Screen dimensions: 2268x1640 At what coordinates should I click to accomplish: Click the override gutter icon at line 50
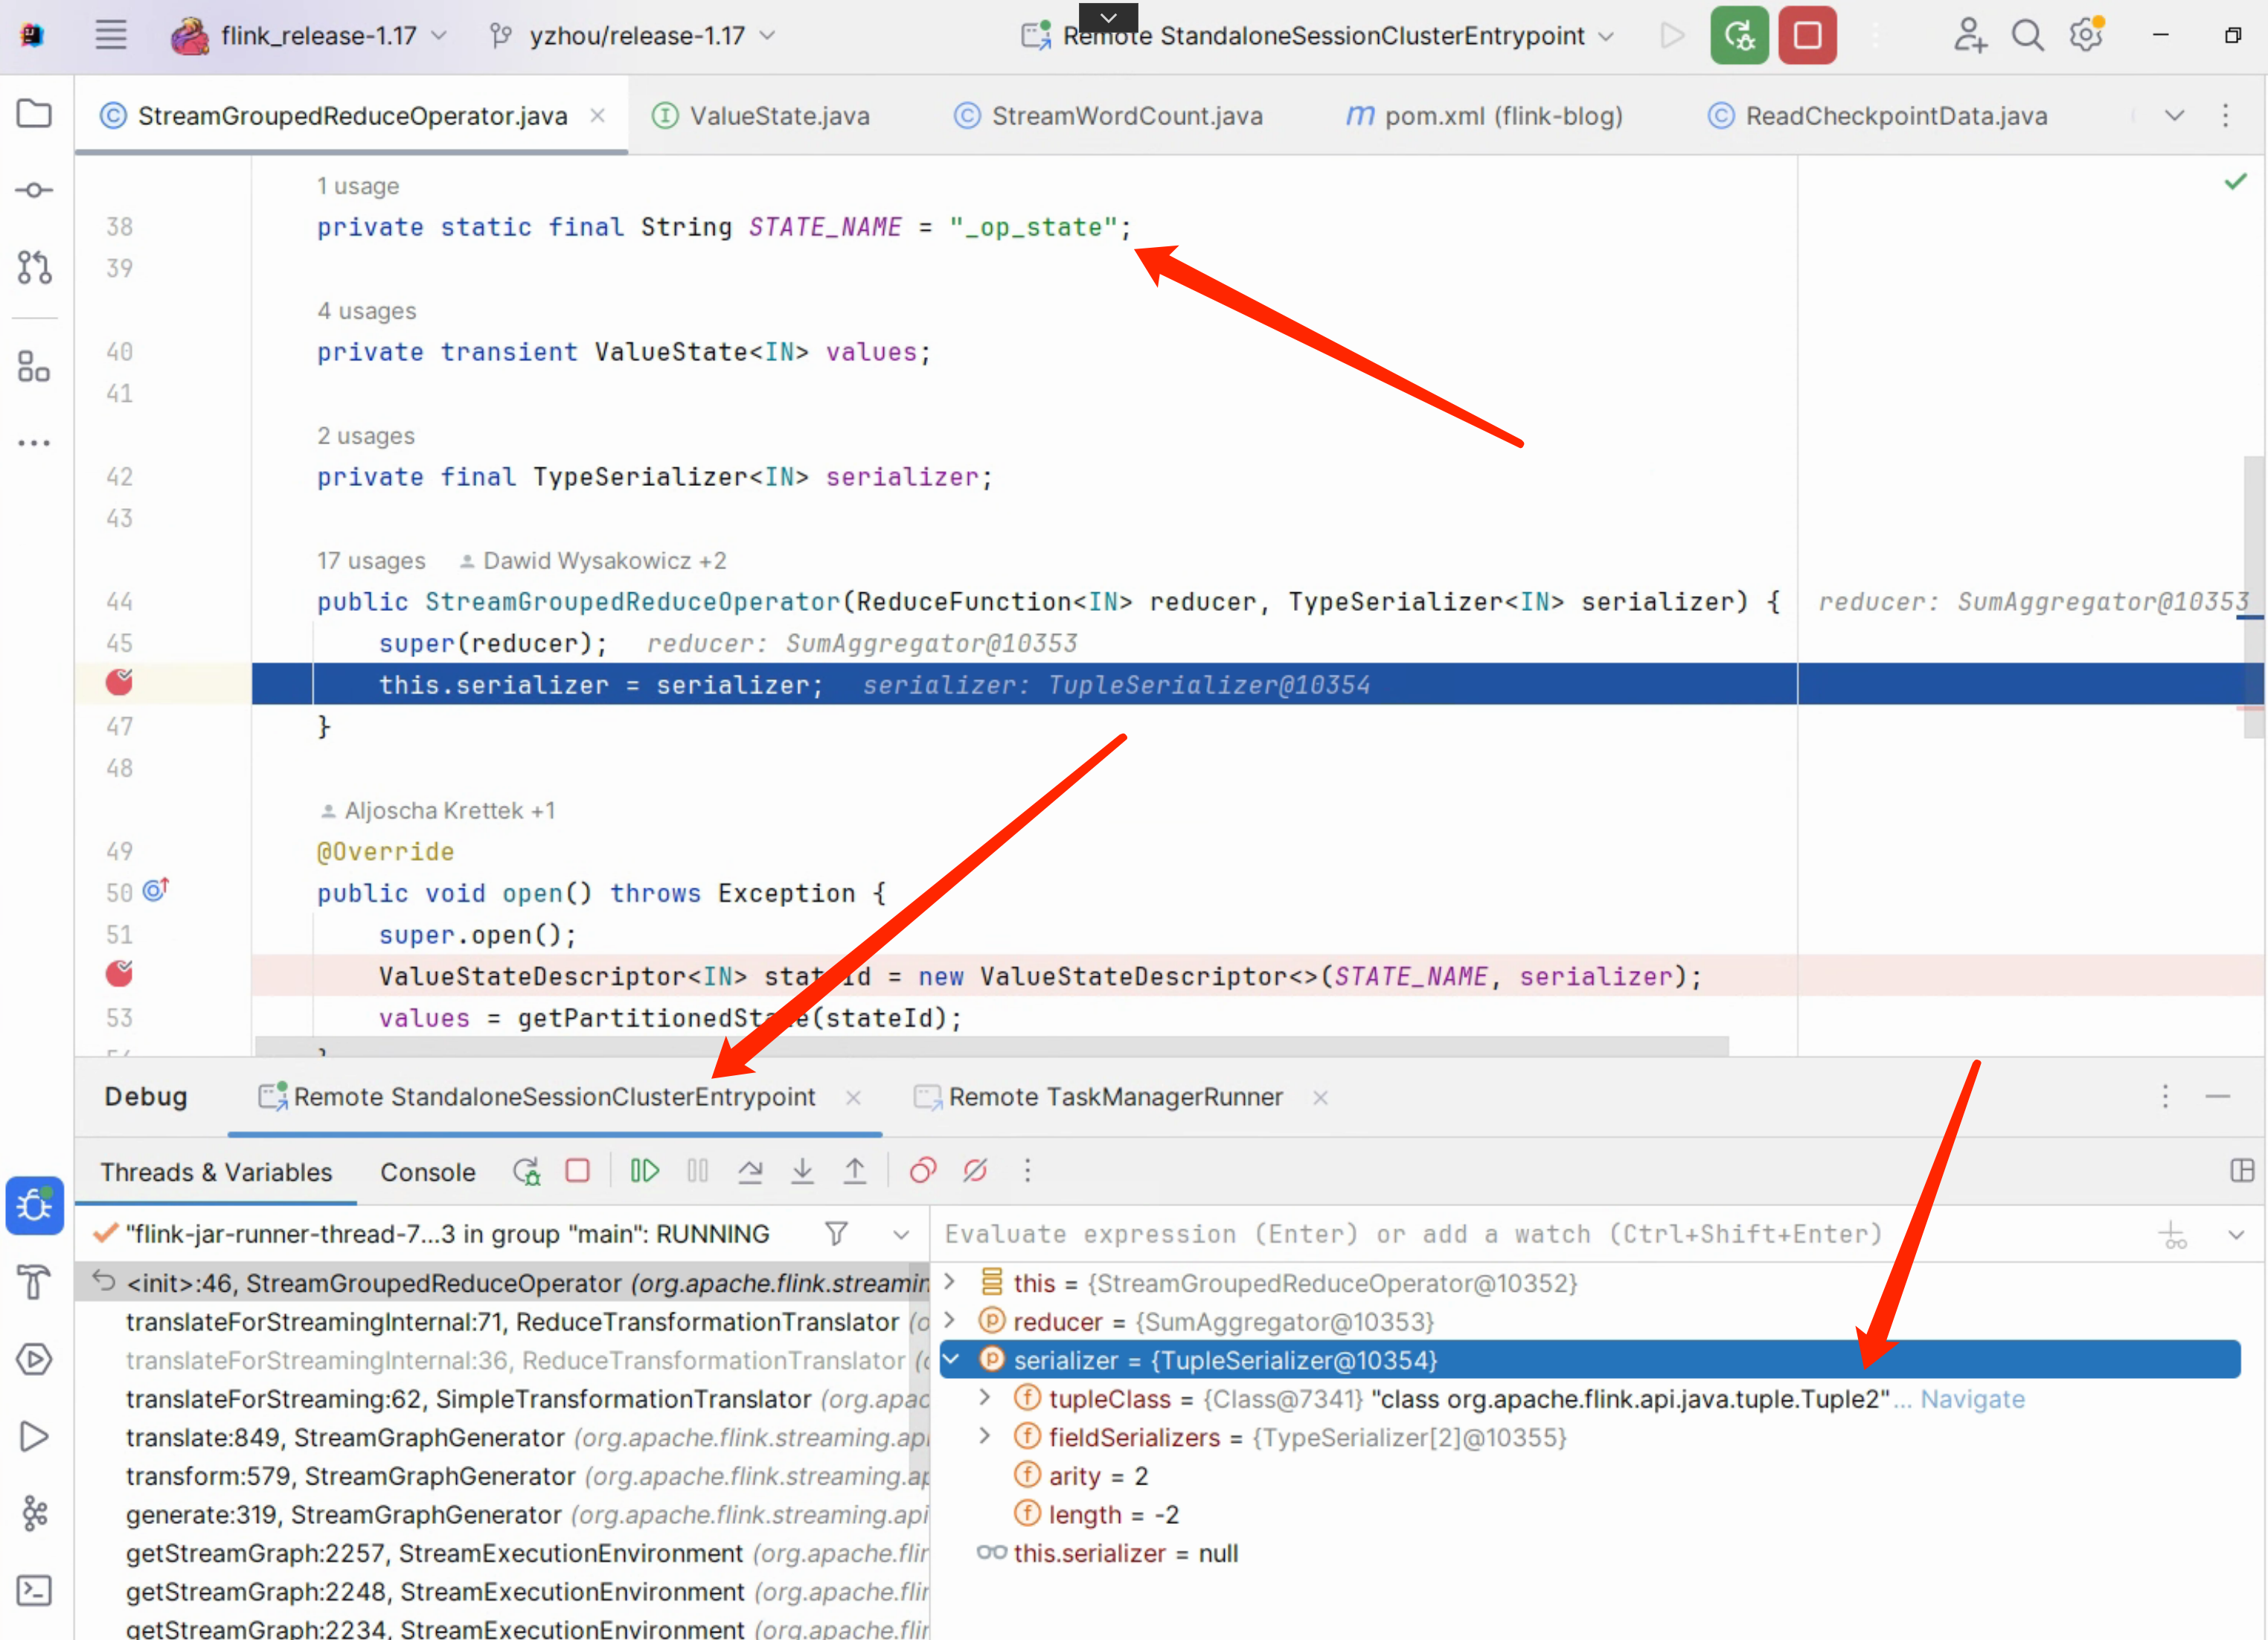coord(155,889)
